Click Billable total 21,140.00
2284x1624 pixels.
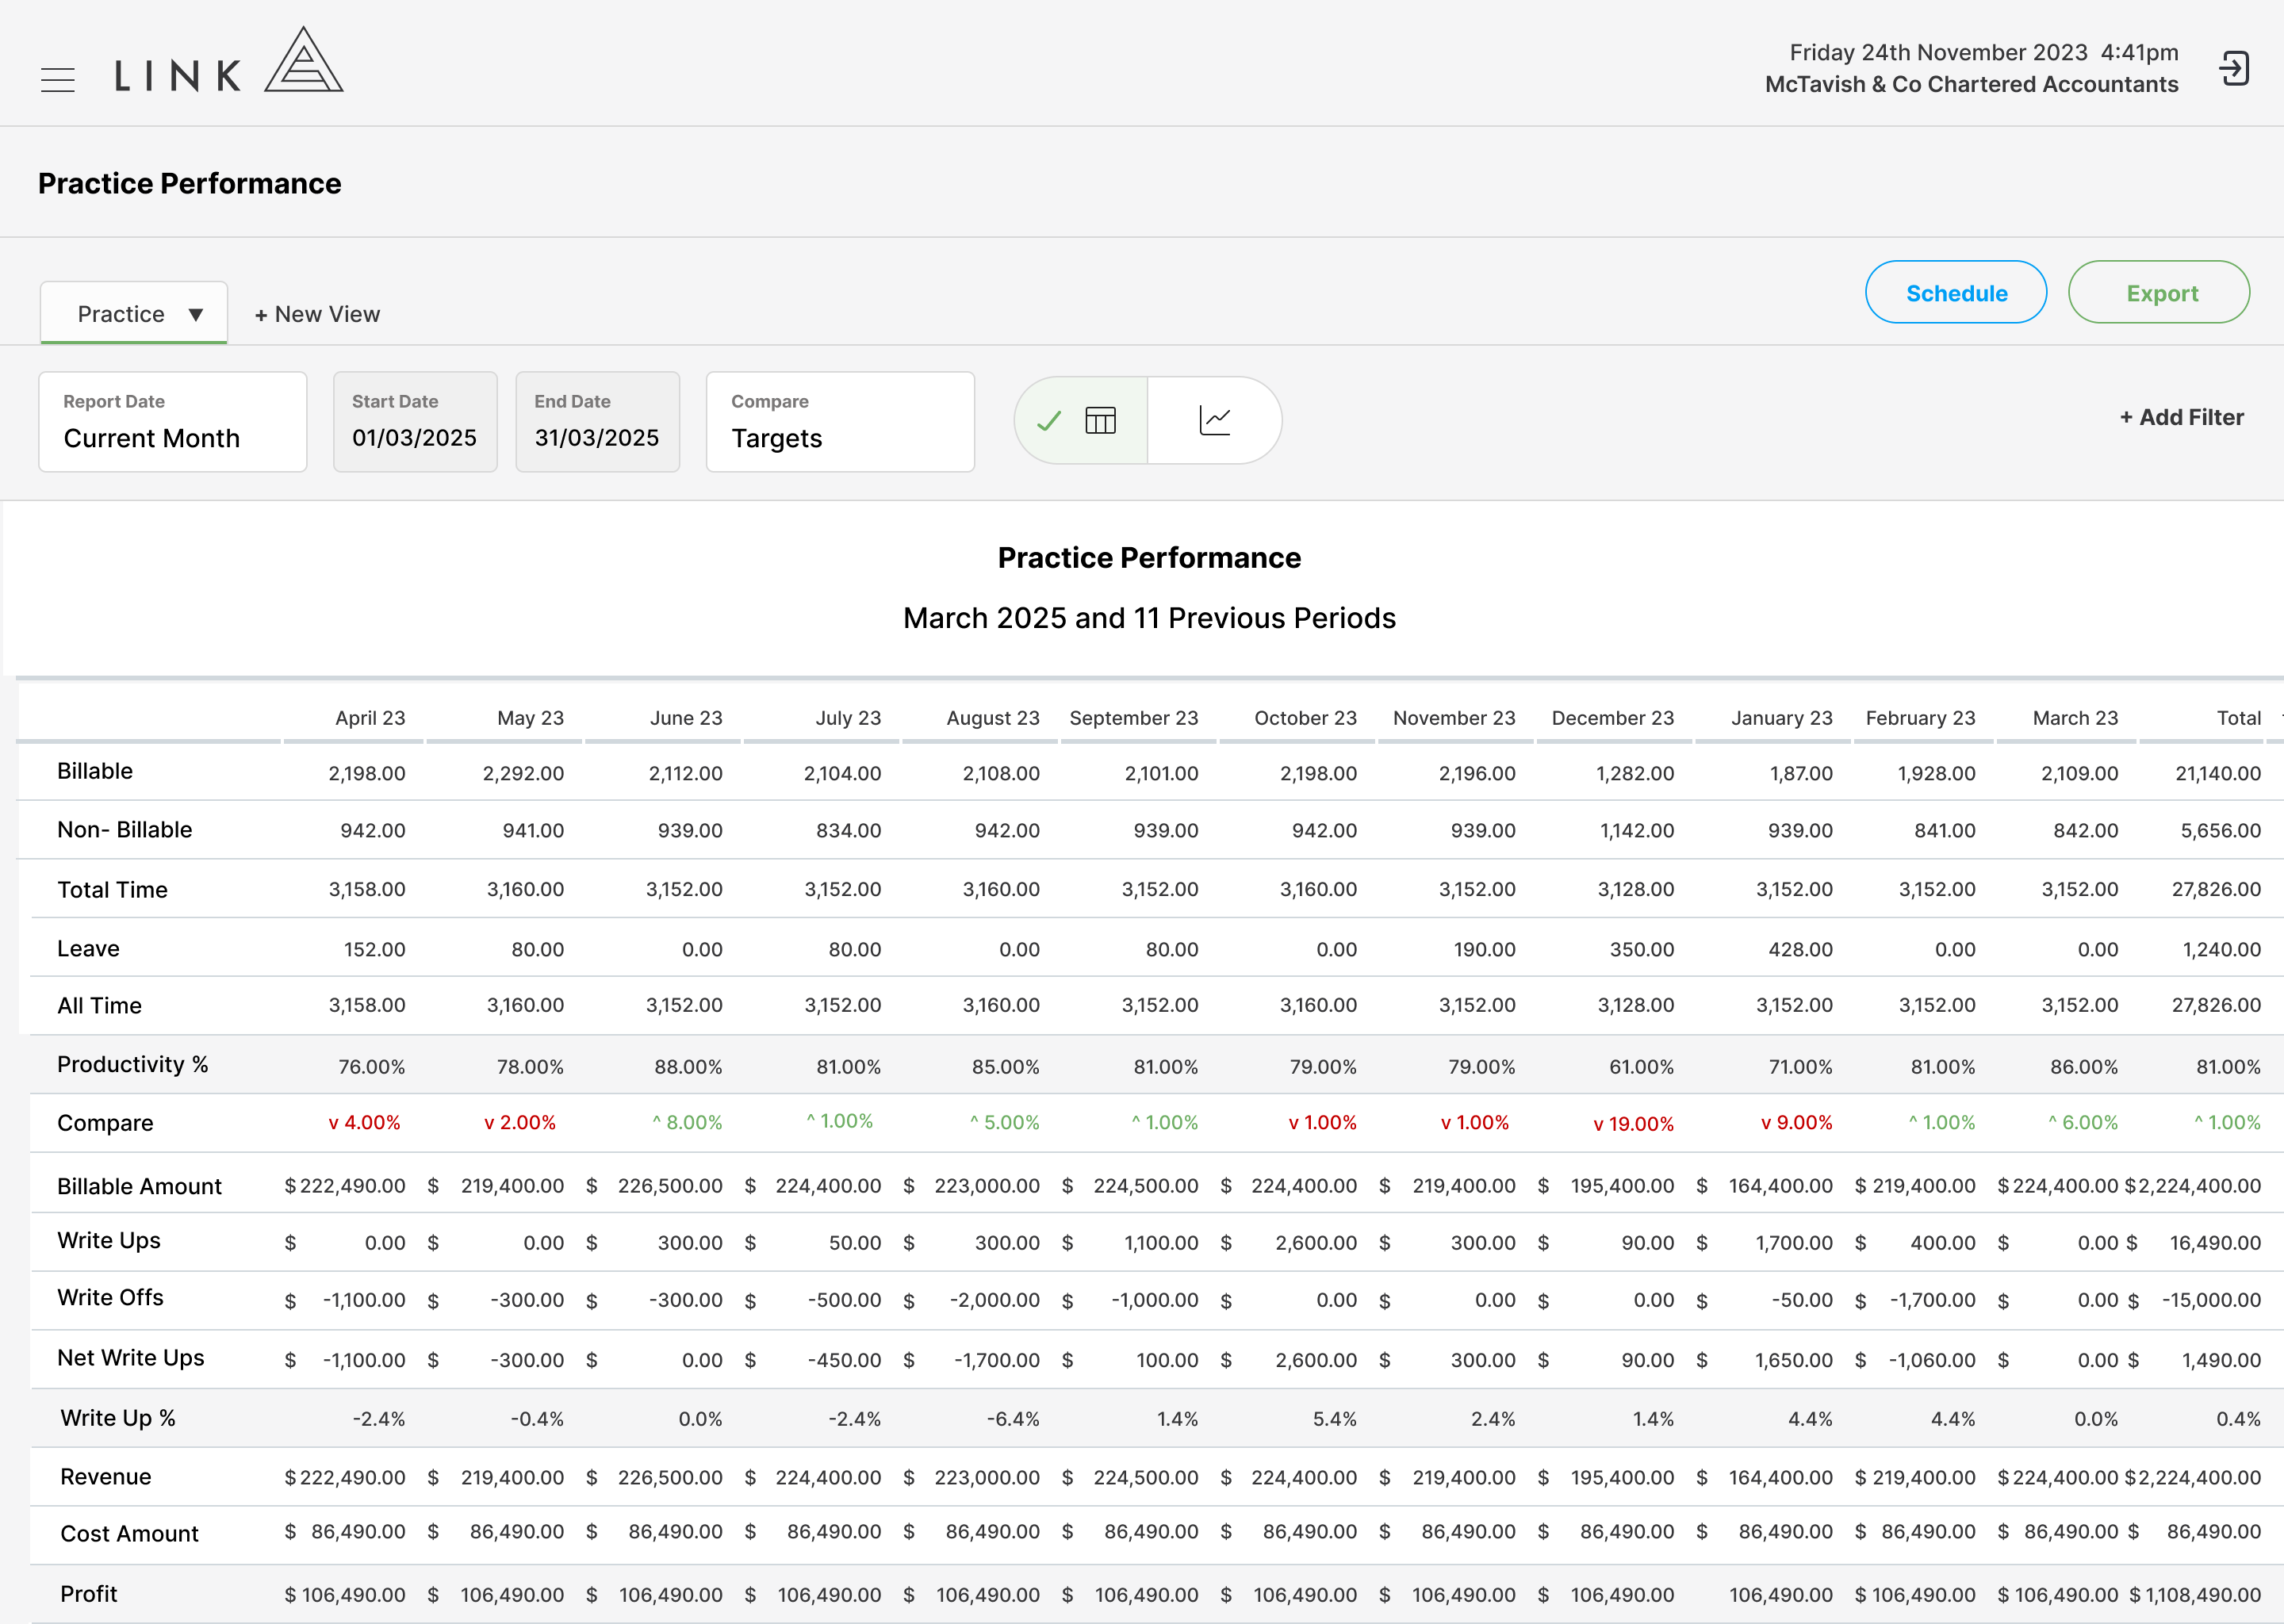(x=2218, y=774)
